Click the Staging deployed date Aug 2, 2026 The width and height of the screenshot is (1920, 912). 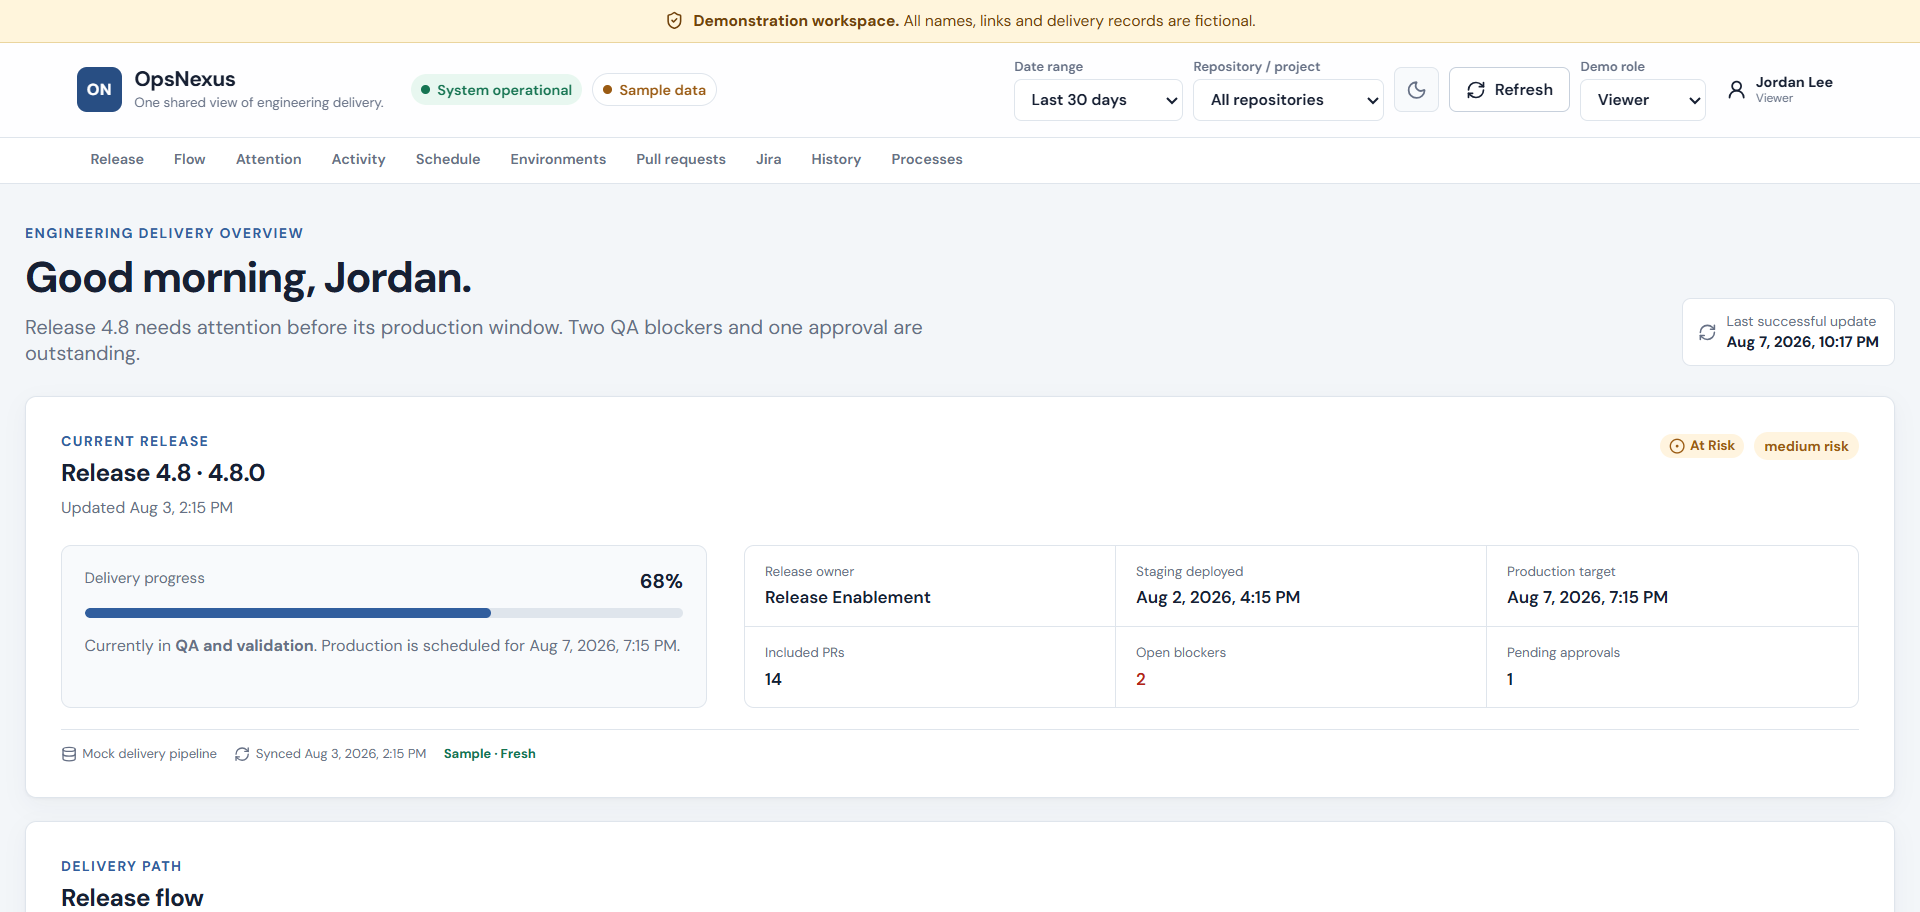[1218, 597]
